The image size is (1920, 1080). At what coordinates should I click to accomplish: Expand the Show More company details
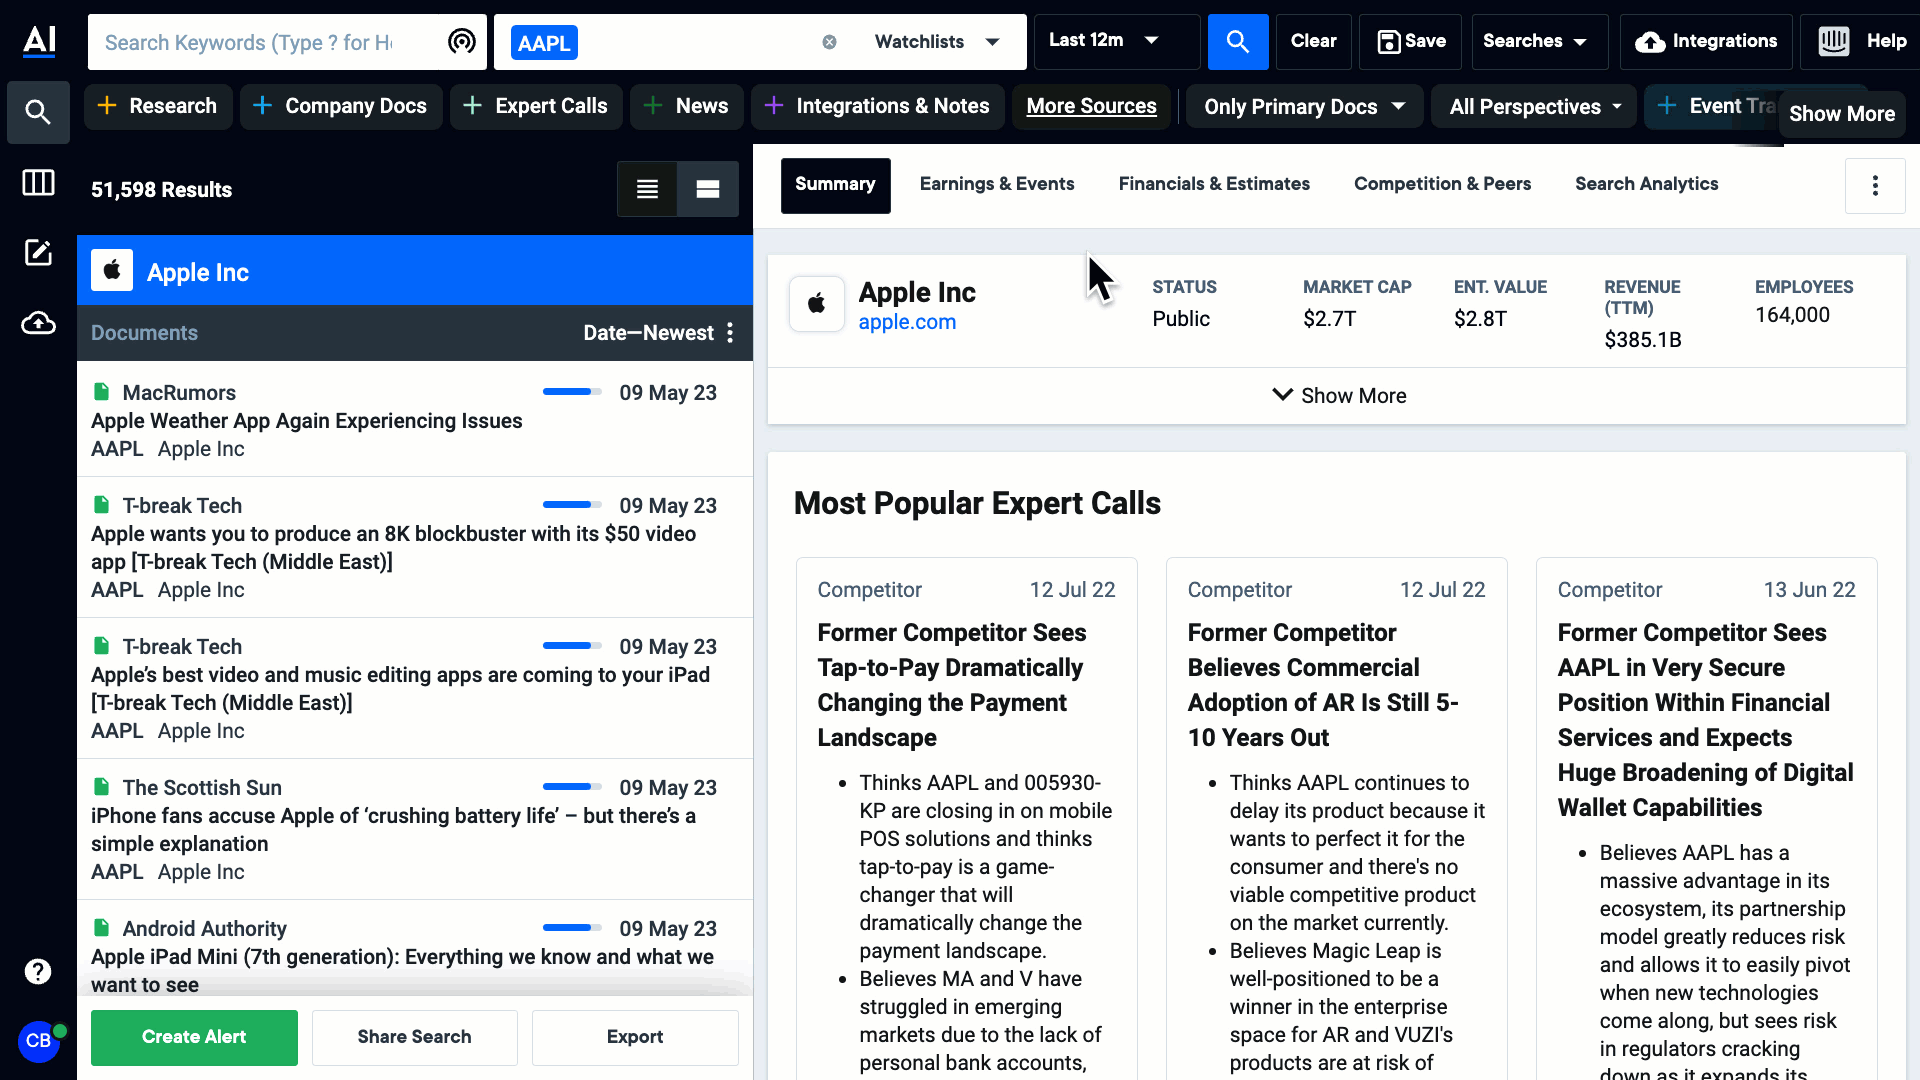click(1337, 396)
